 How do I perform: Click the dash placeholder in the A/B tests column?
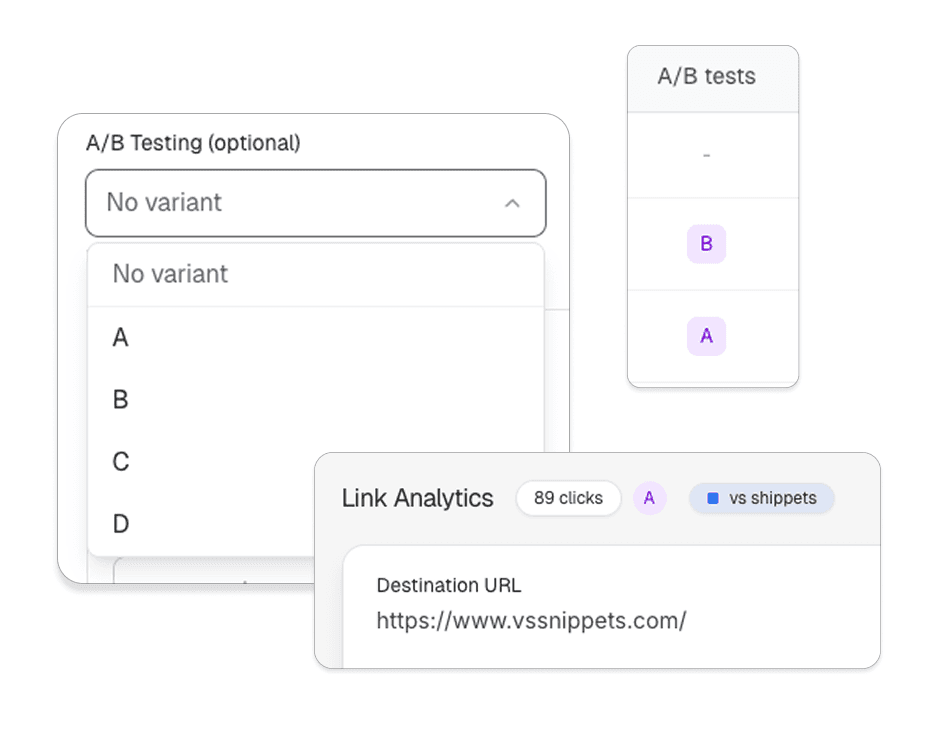pos(706,155)
